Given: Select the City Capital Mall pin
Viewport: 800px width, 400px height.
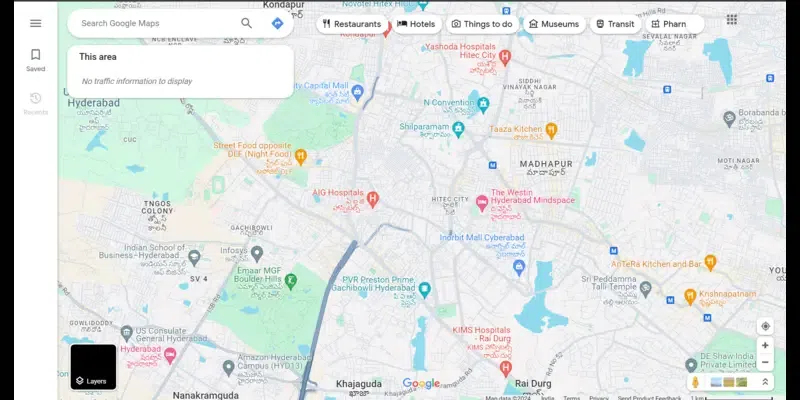Looking at the screenshot, I should [x=358, y=92].
